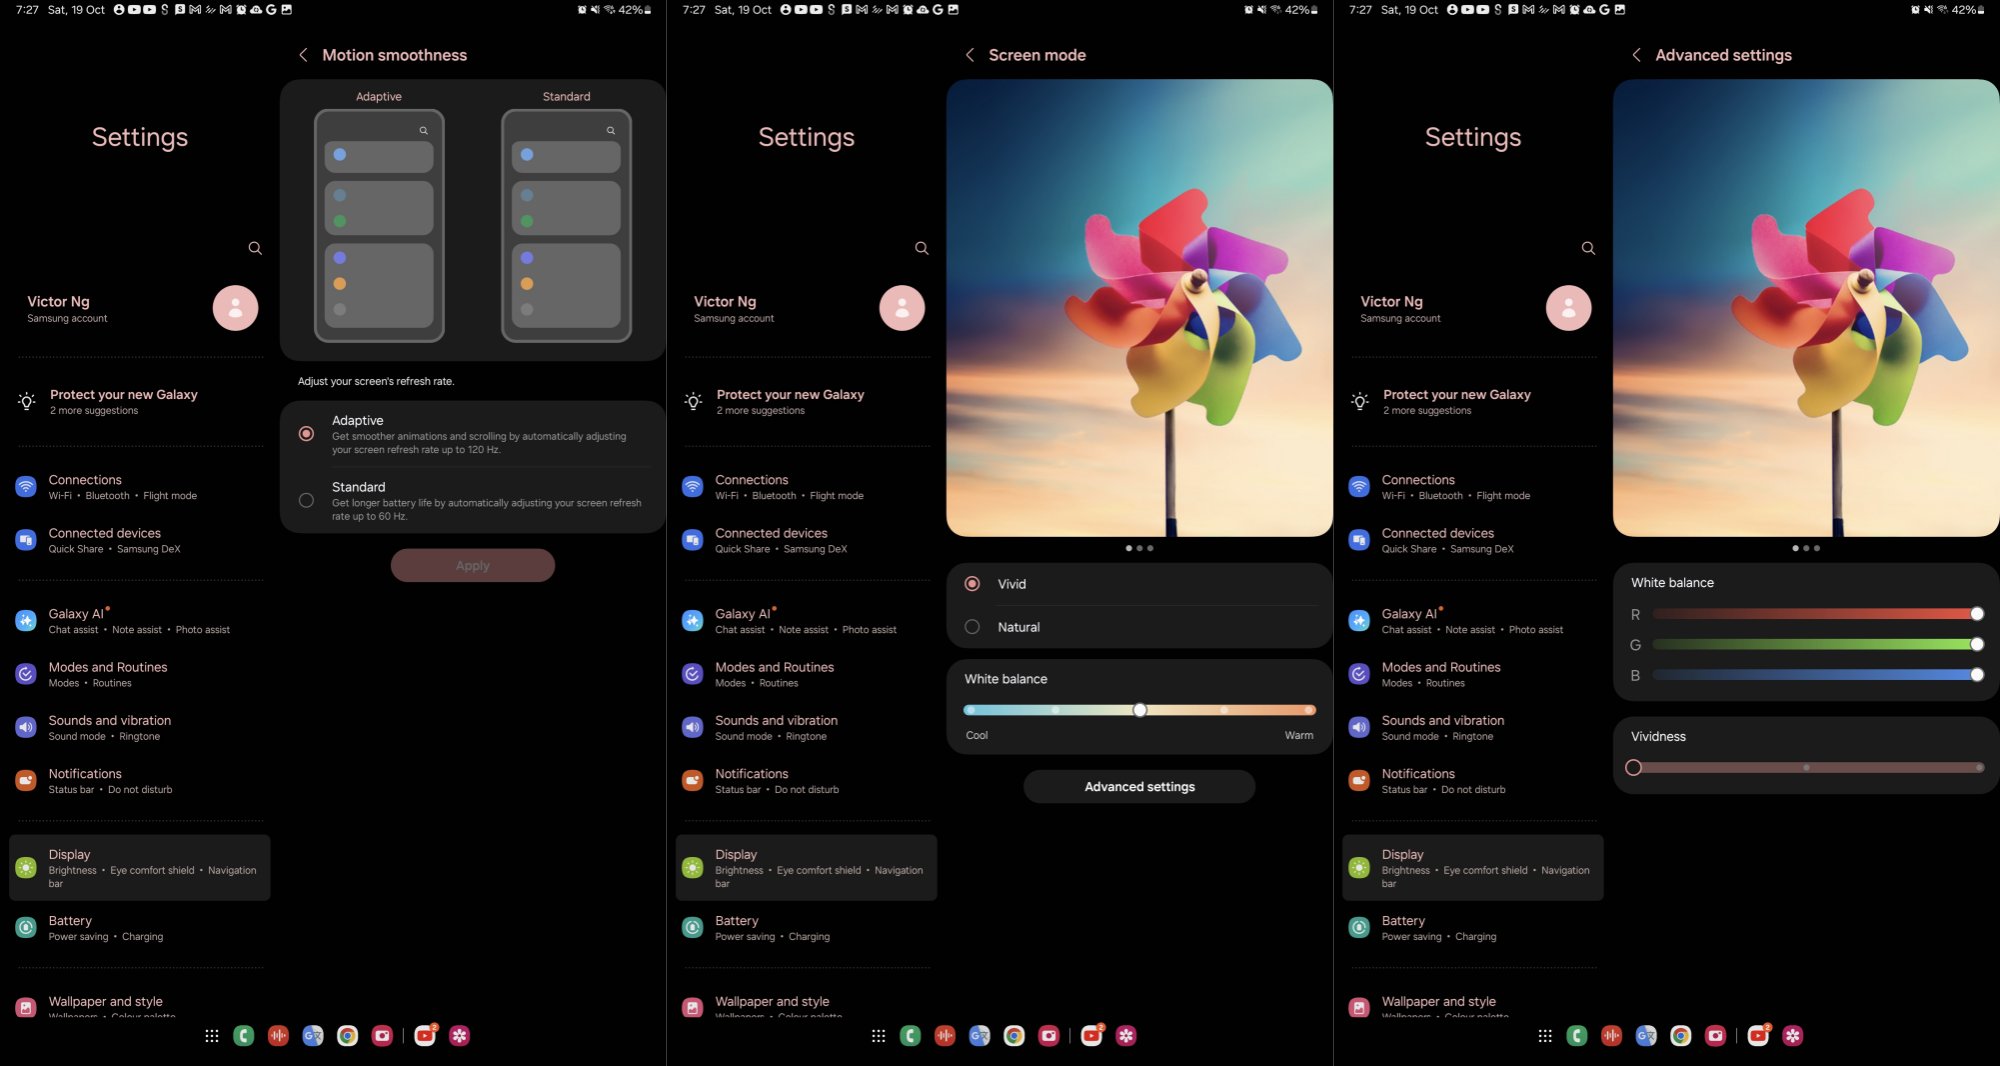The height and width of the screenshot is (1066, 2000).
Task: Open Victor Ng Samsung account, Advanced settings window
Action: (1473, 308)
